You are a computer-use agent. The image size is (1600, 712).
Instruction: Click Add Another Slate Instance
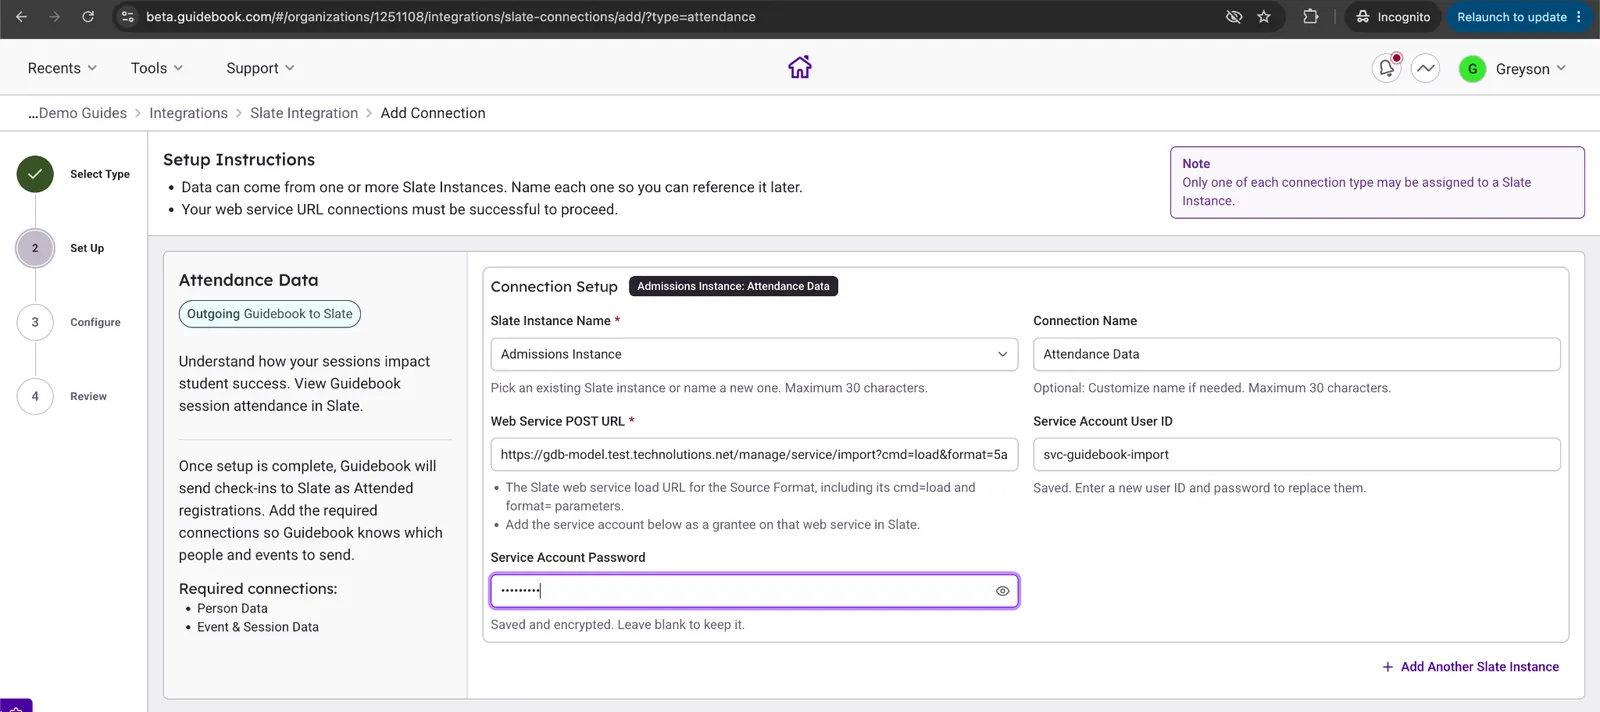tap(1470, 667)
